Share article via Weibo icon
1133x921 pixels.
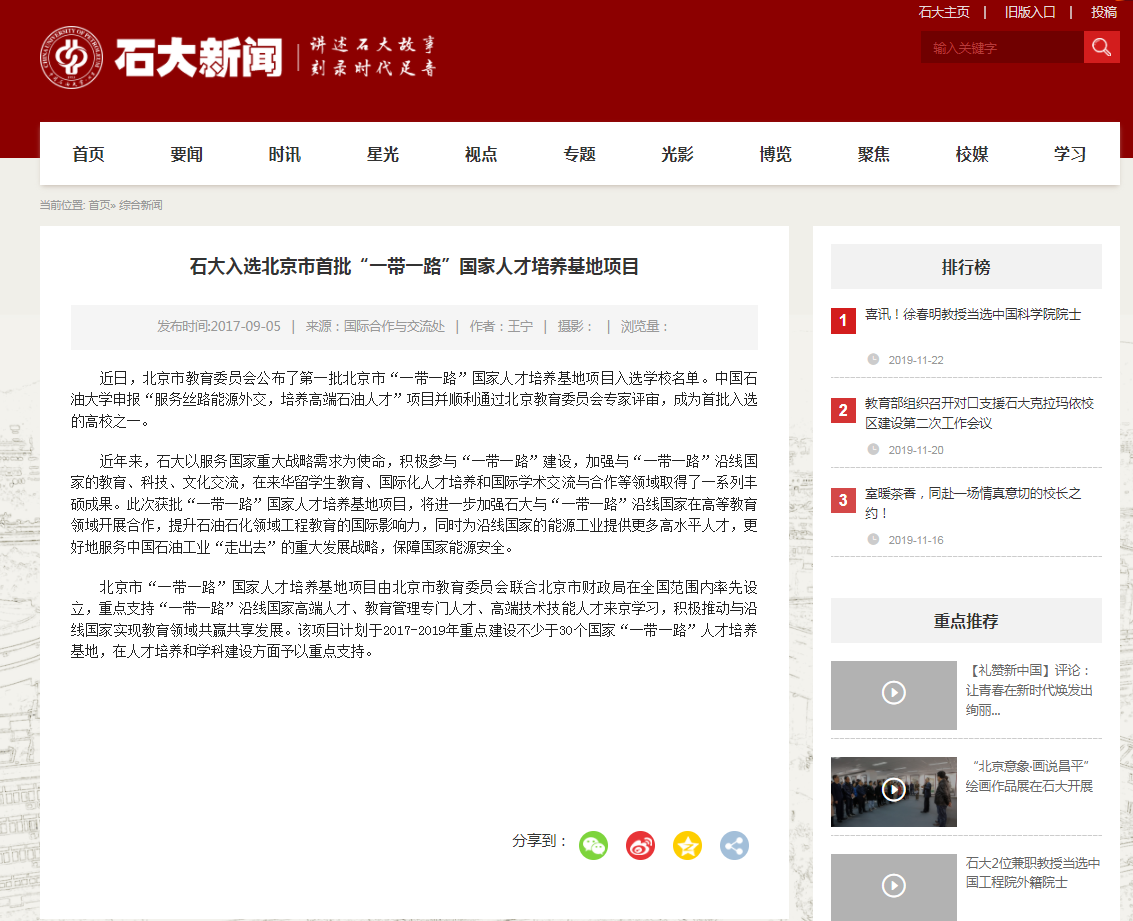click(x=640, y=845)
